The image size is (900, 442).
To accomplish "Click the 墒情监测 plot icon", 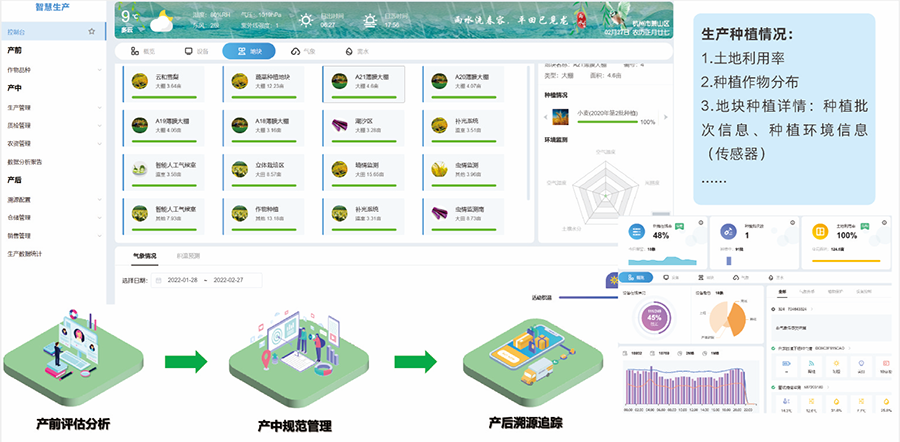I will point(339,169).
